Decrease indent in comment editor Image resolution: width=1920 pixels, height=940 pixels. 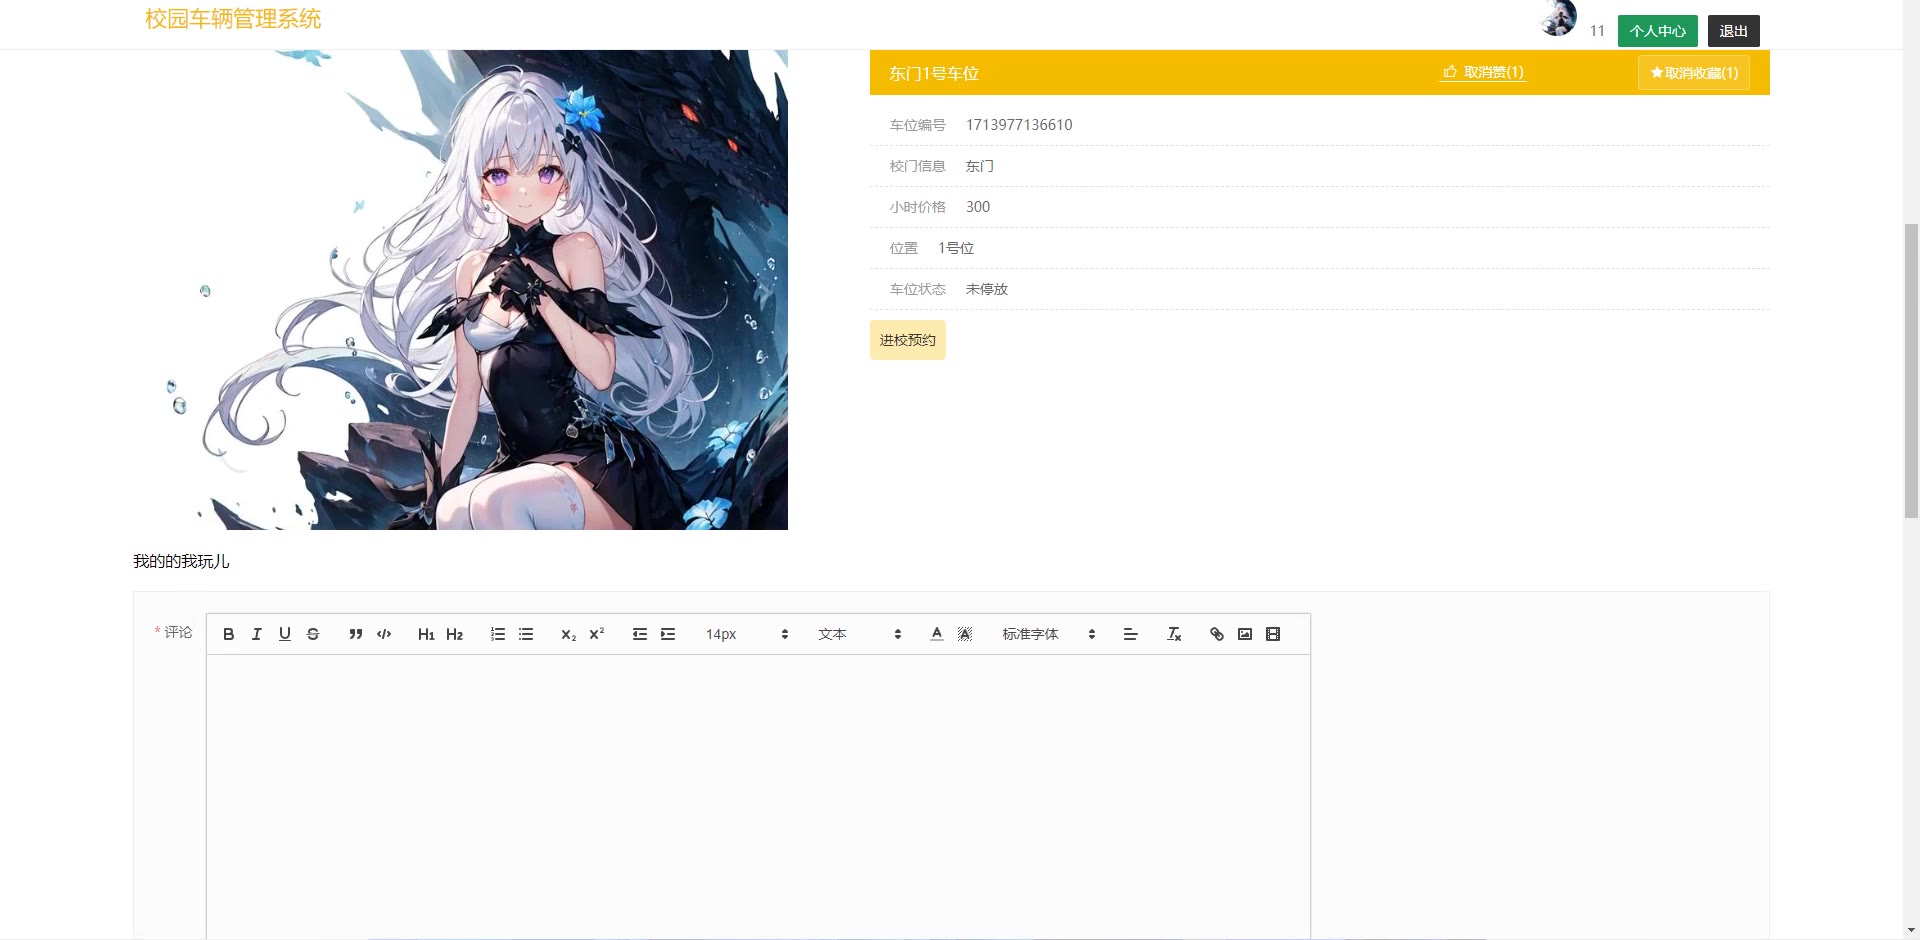point(640,634)
